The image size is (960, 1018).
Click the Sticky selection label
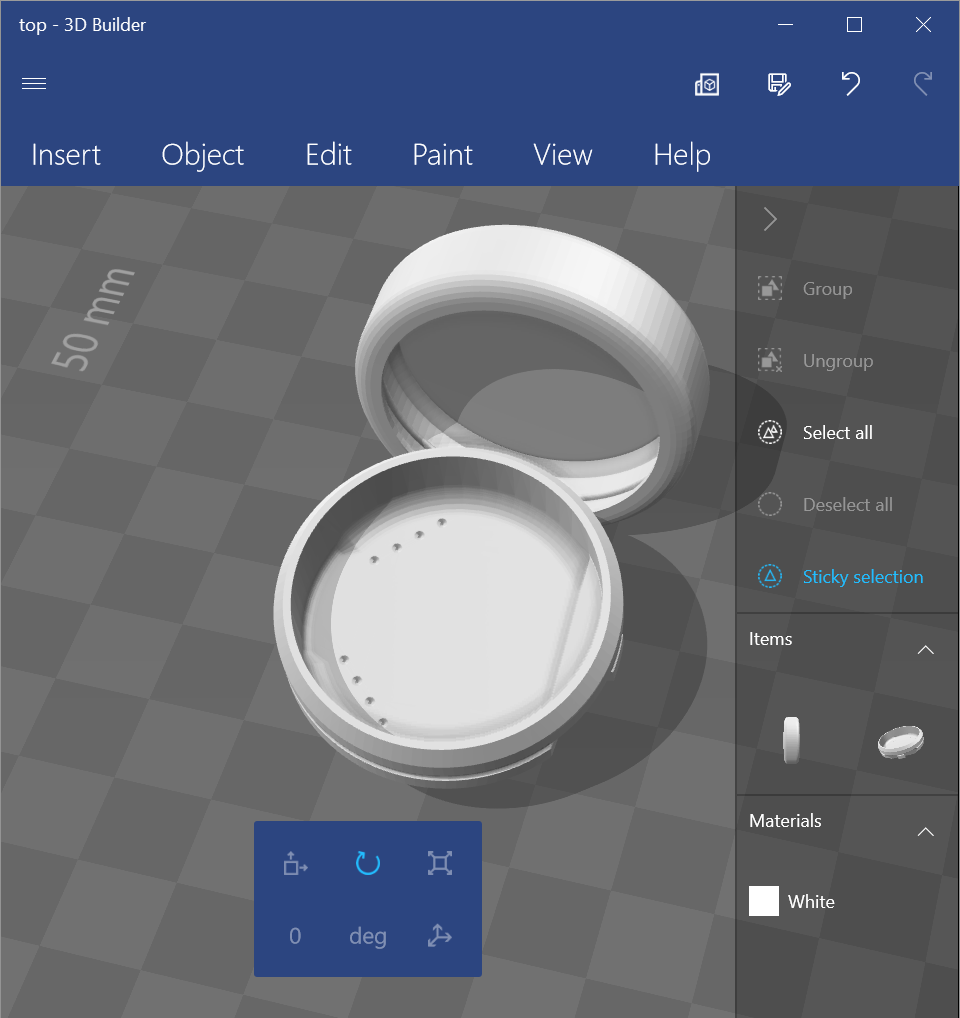[x=863, y=577]
